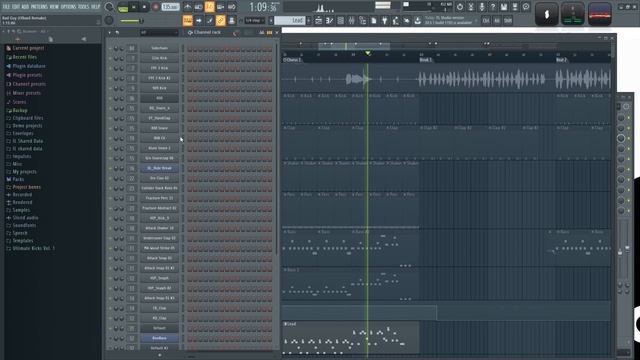
Task: Toggle the highlighted orange countdown icon in top row
Action: (x=209, y=7)
